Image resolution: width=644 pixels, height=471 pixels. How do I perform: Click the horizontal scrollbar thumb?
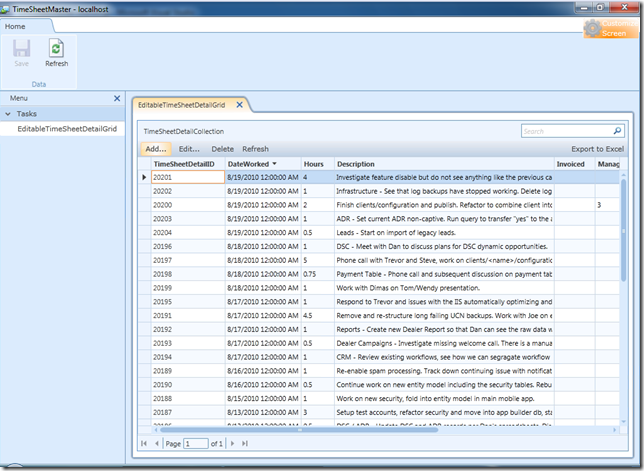click(x=299, y=430)
